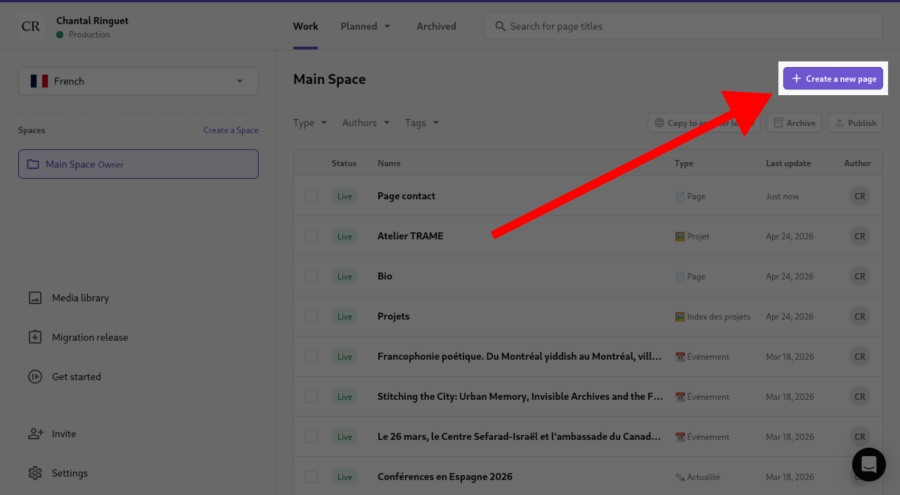900x495 pixels.
Task: Select the Bio row checkbox
Action: click(311, 276)
